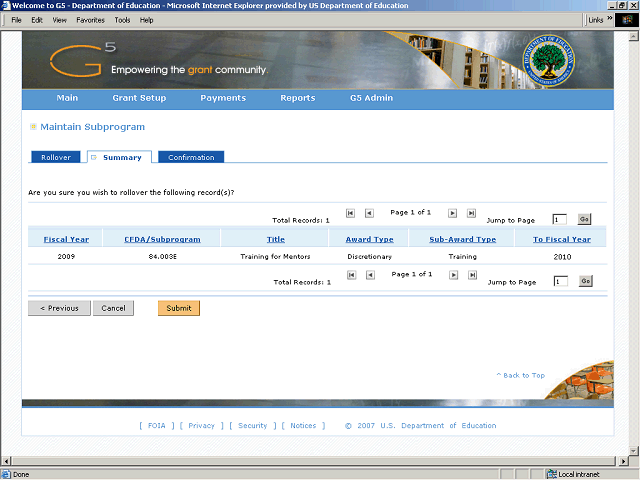Open the Main navigation item
Image resolution: width=640 pixels, height=480 pixels.
pos(67,98)
